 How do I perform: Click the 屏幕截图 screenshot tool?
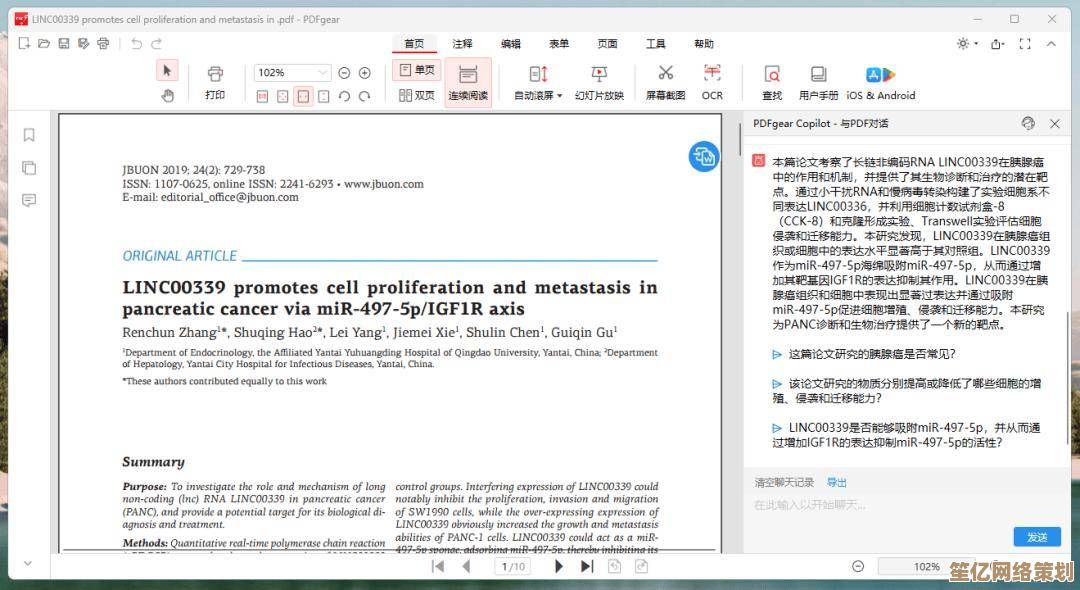click(x=665, y=83)
